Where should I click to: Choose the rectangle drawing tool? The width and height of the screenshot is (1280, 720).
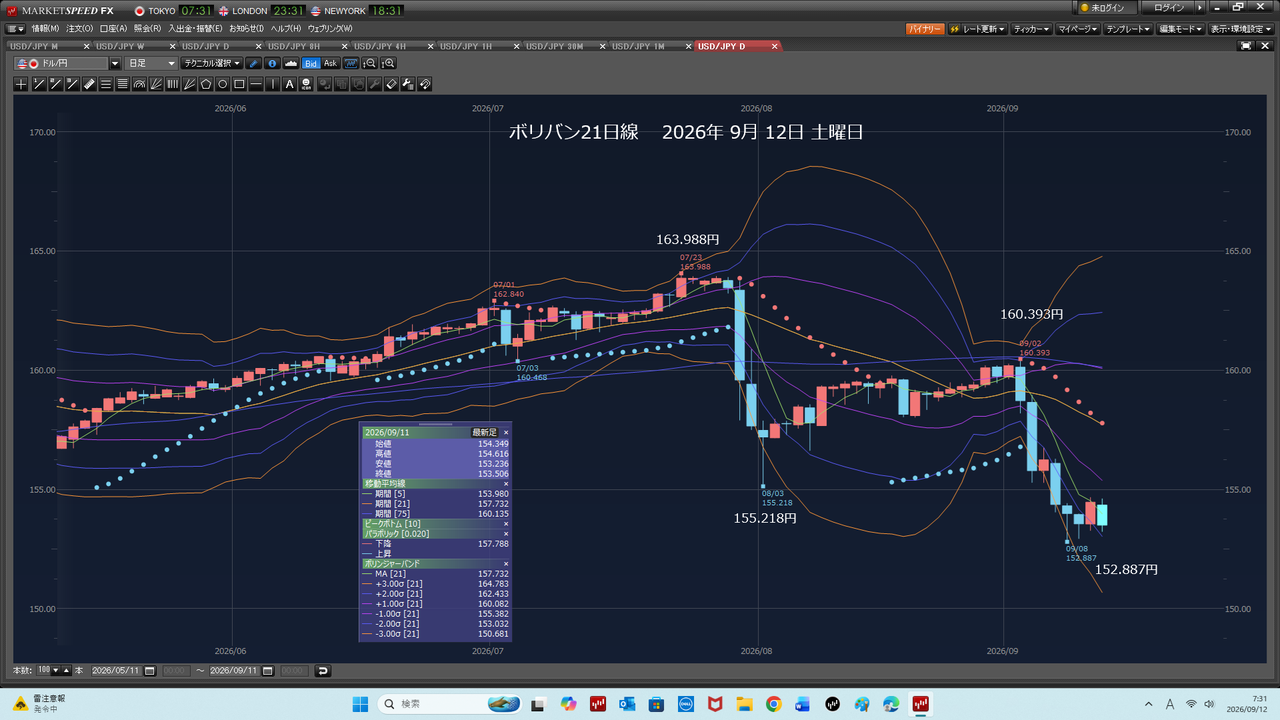(240, 84)
